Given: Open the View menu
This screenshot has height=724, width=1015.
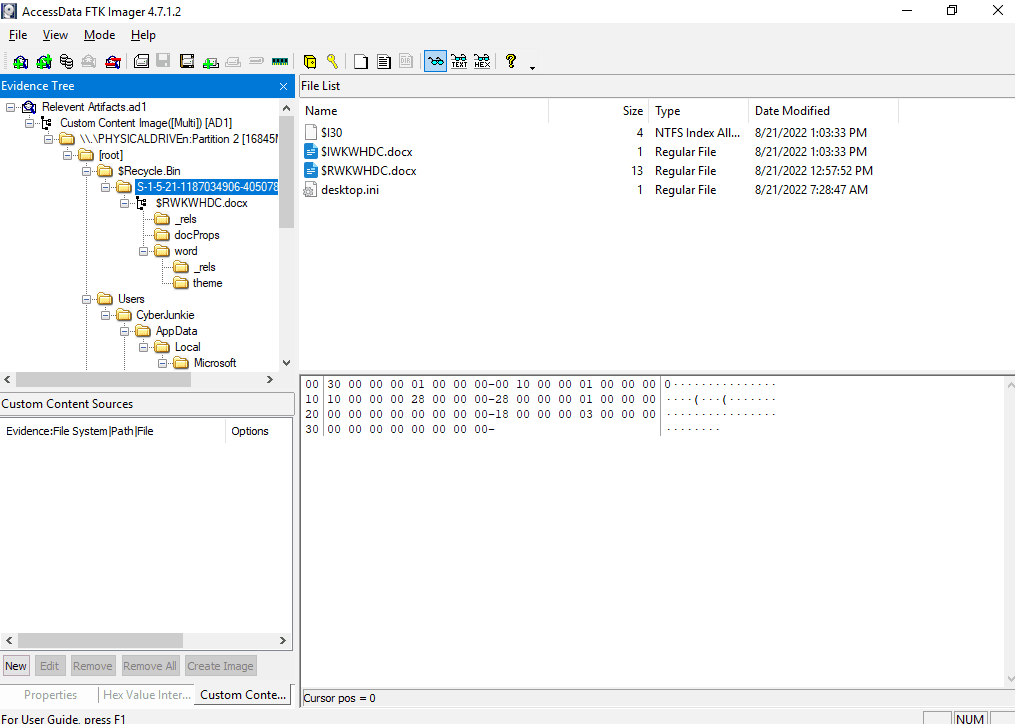Looking at the screenshot, I should click(55, 35).
